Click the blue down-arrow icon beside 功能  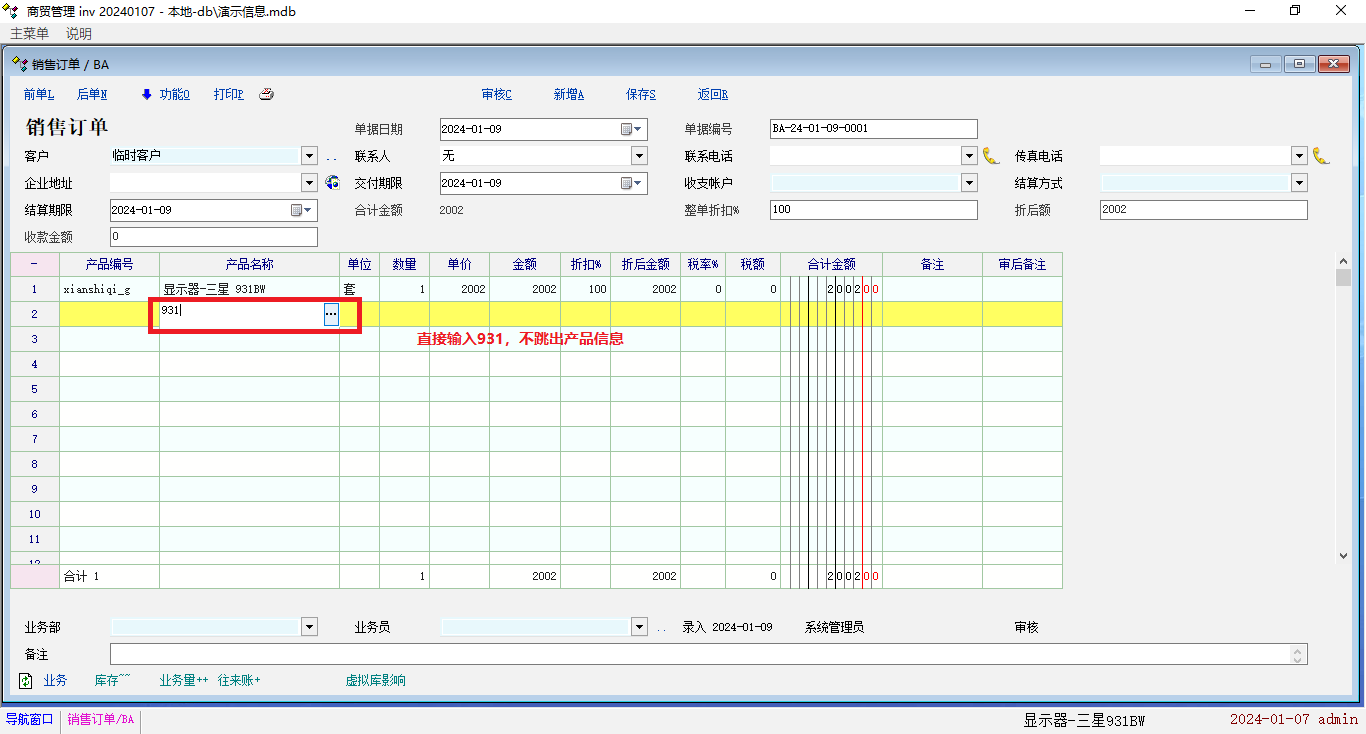(146, 95)
